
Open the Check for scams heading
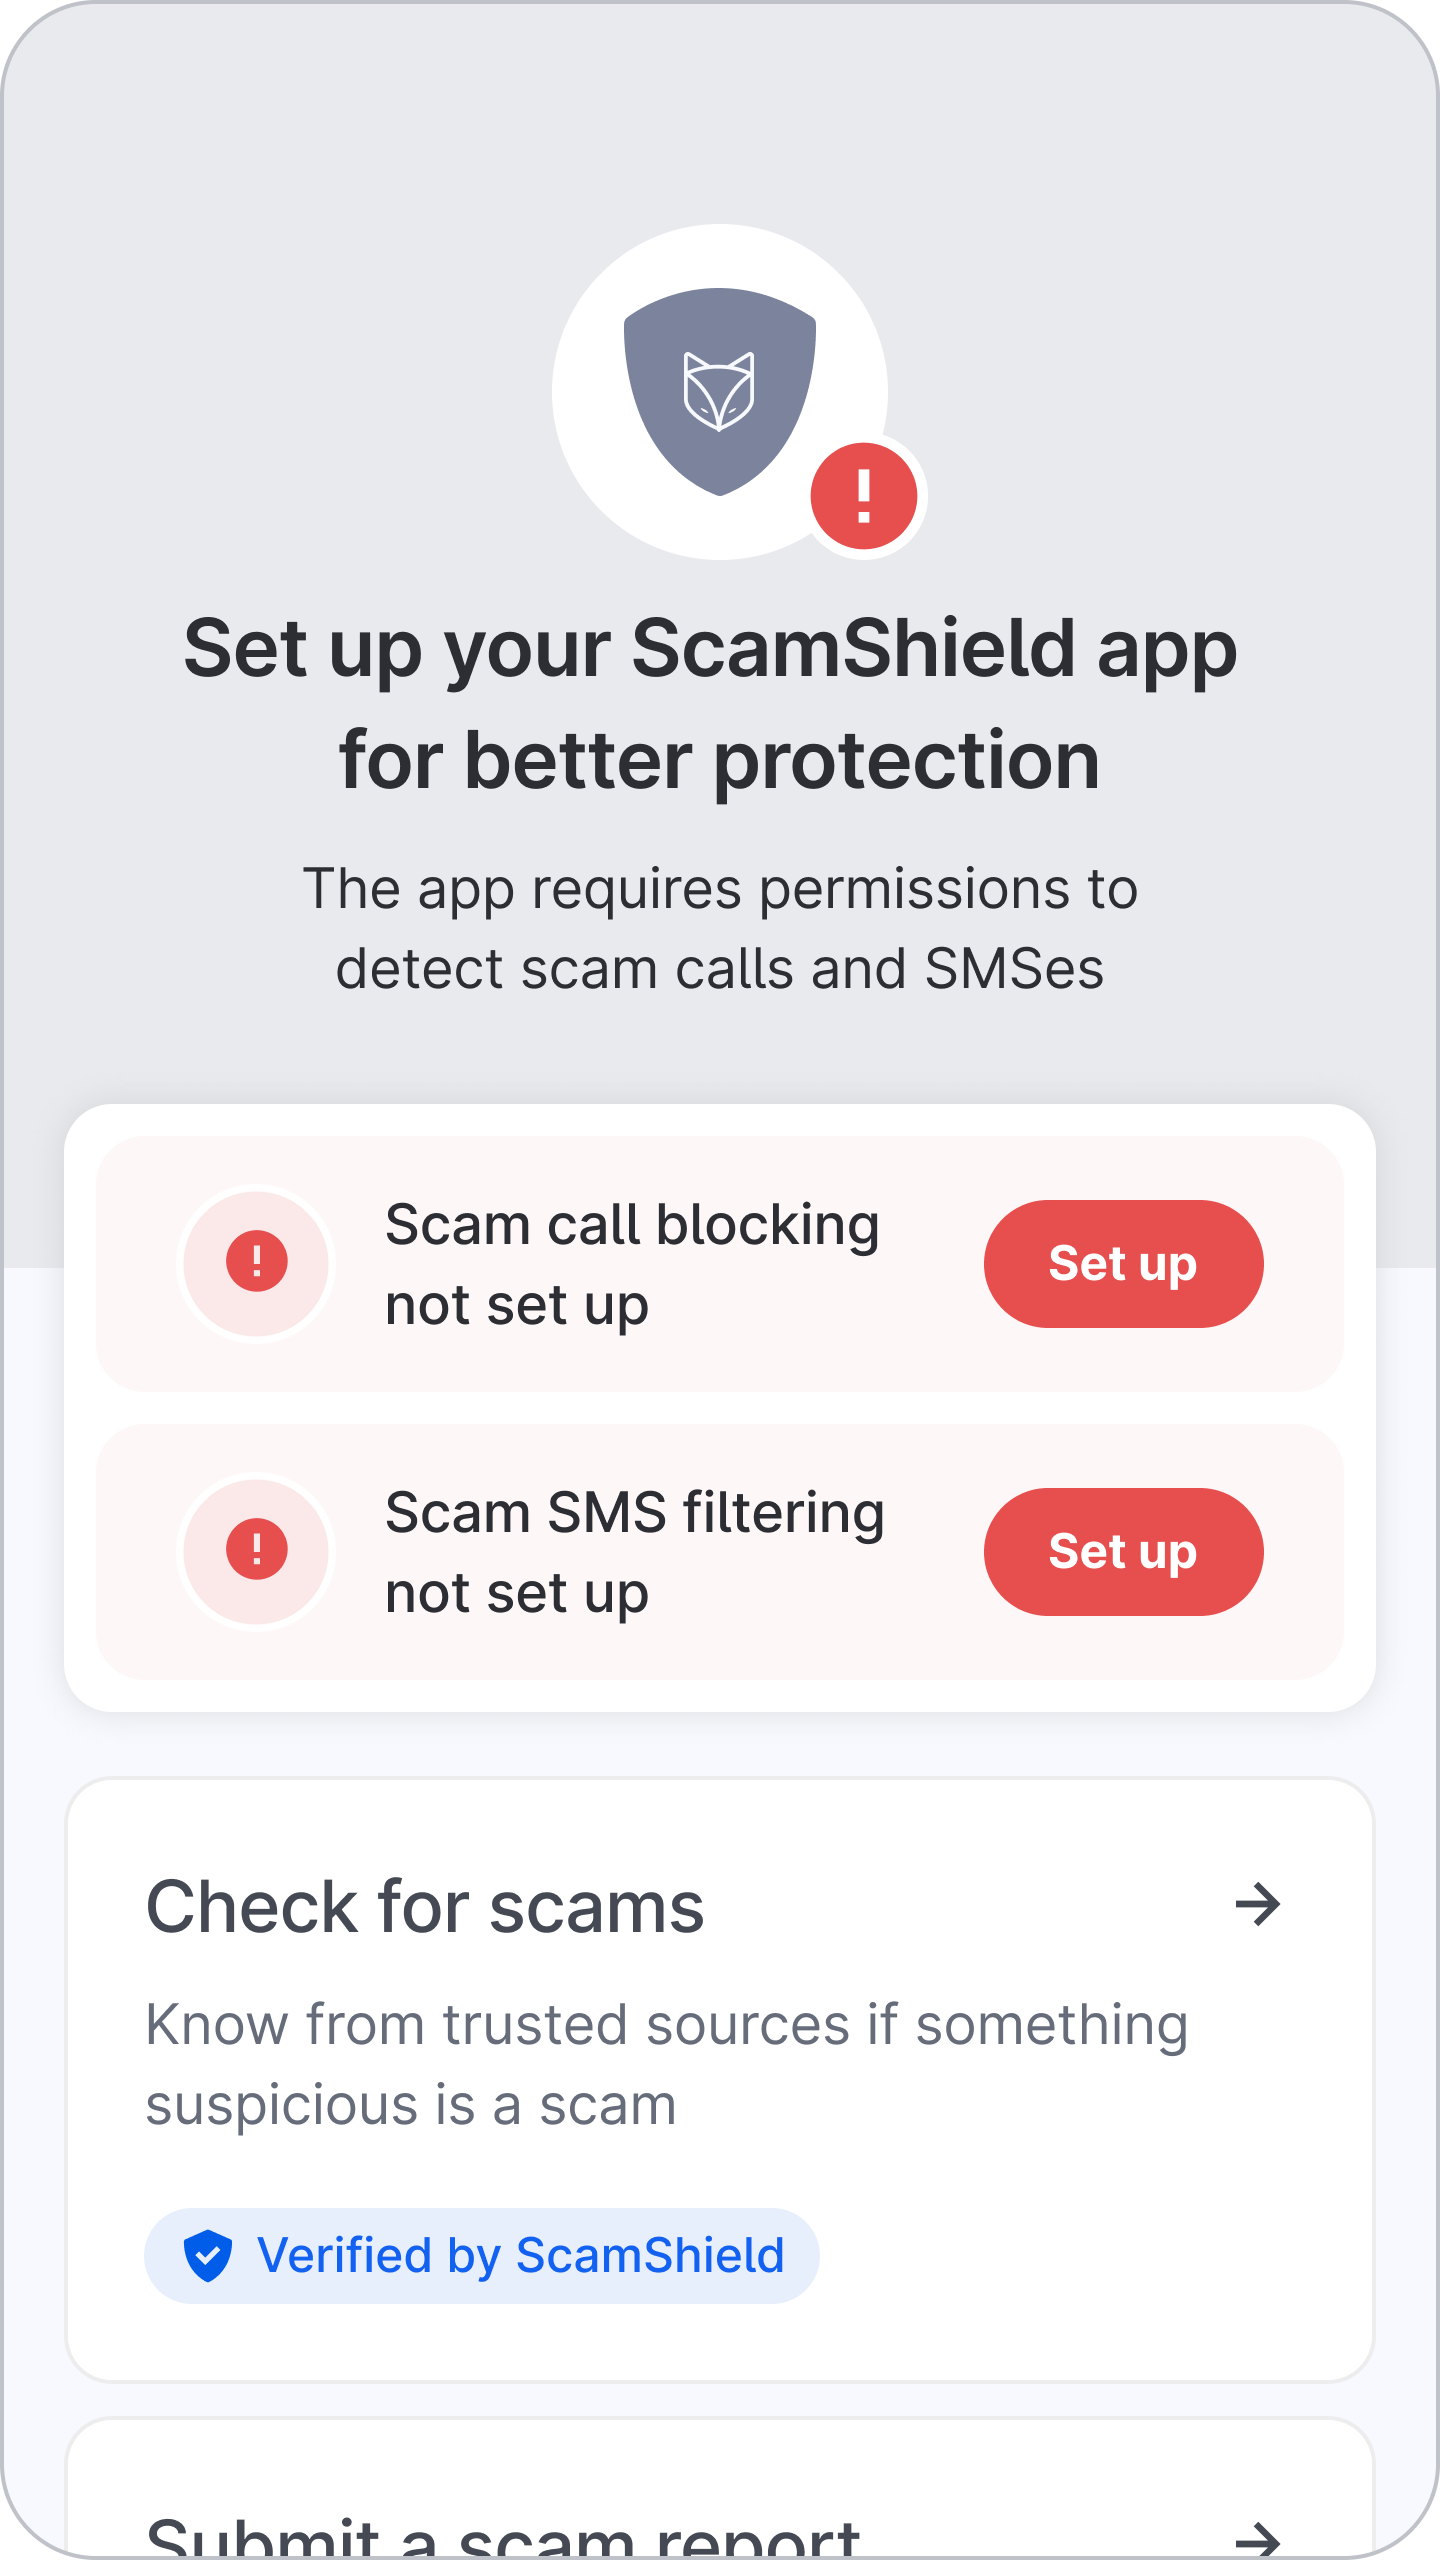click(425, 1907)
